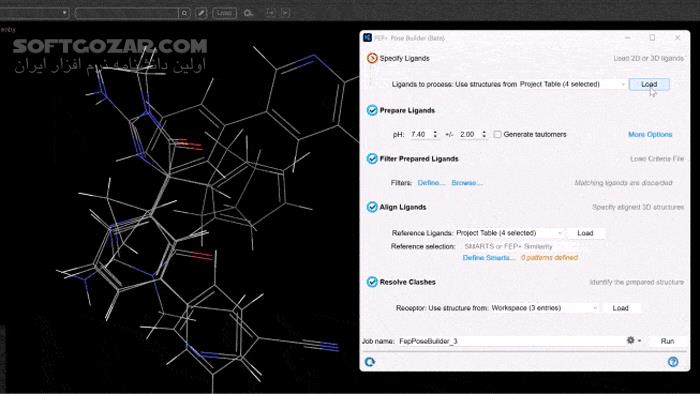The image size is (700, 394).
Task: Click the 'Specify aligned 3D structures' hint text
Action: tap(638, 207)
